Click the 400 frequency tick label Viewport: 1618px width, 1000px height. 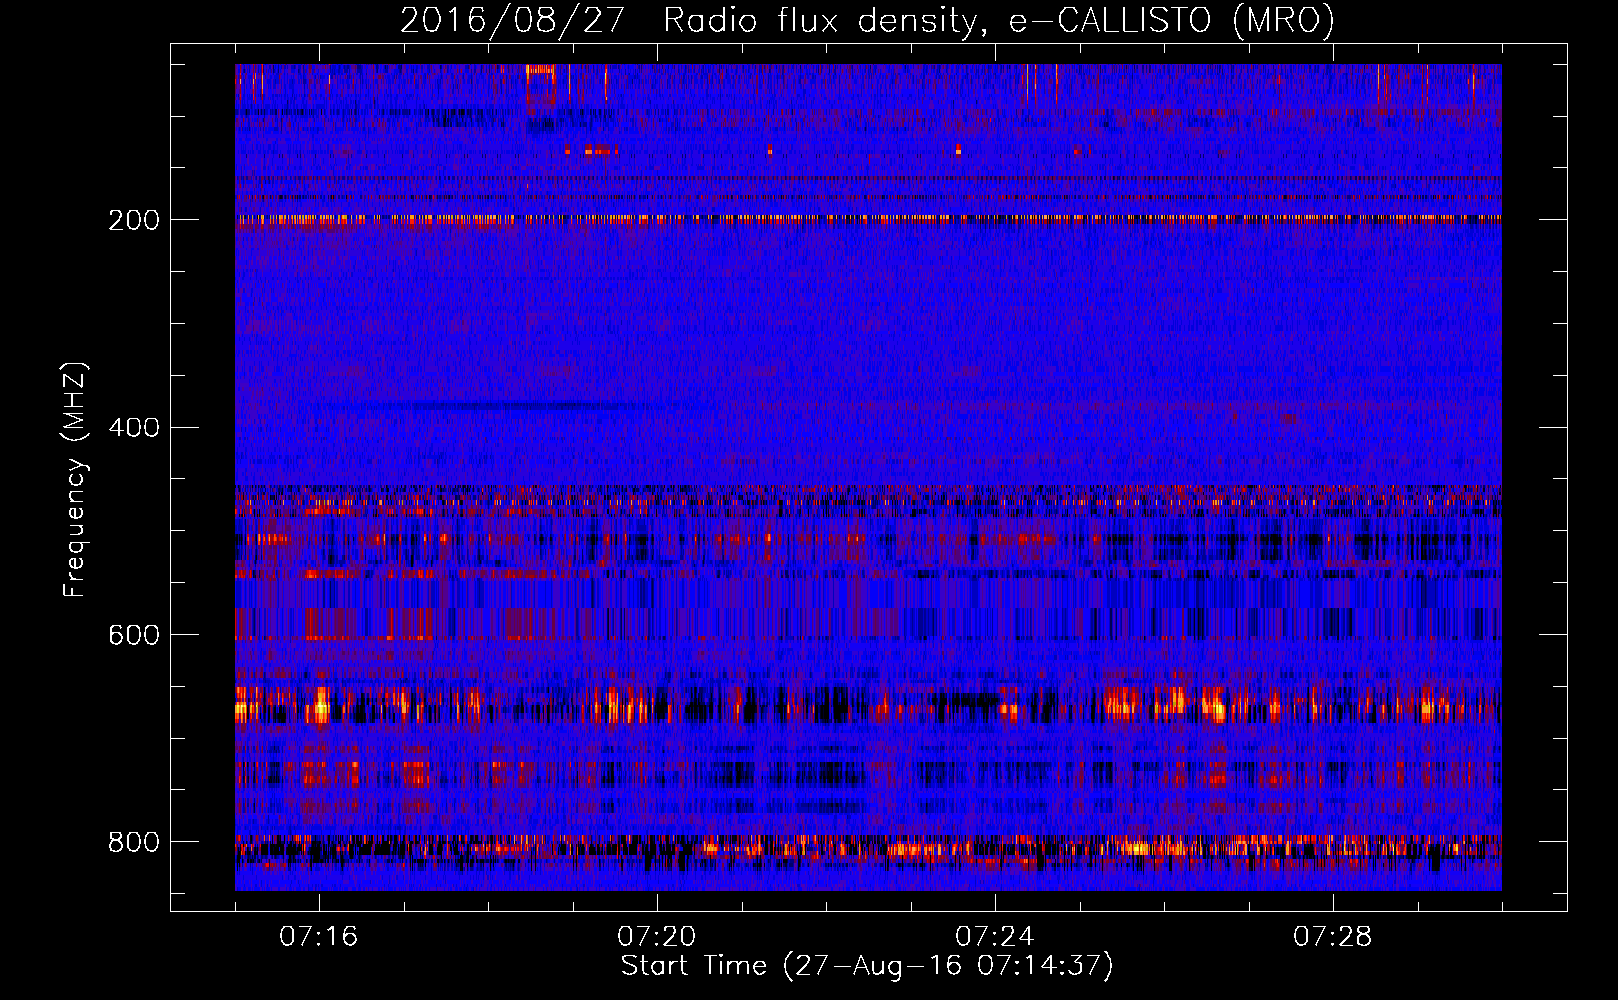click(134, 428)
